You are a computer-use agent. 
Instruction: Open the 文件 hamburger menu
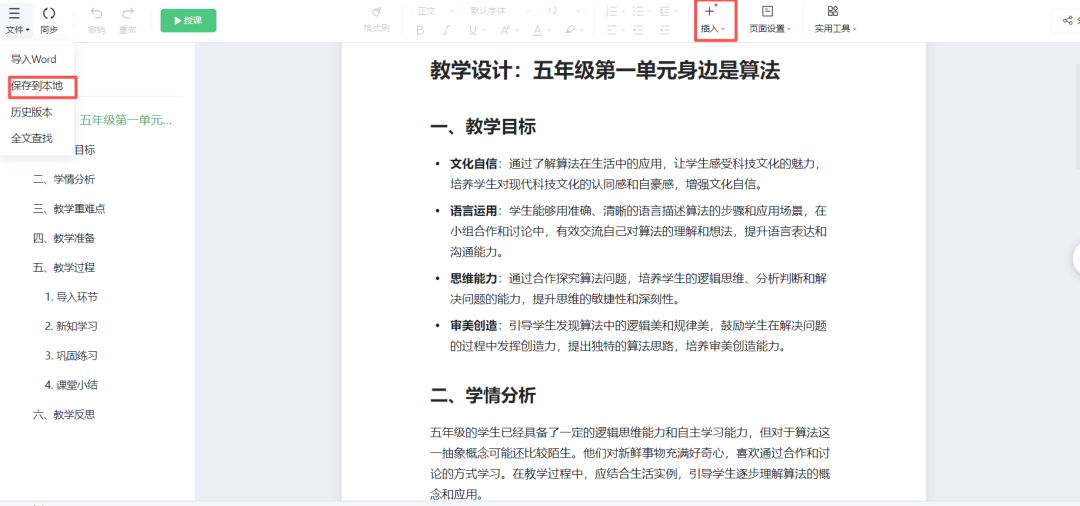point(15,13)
